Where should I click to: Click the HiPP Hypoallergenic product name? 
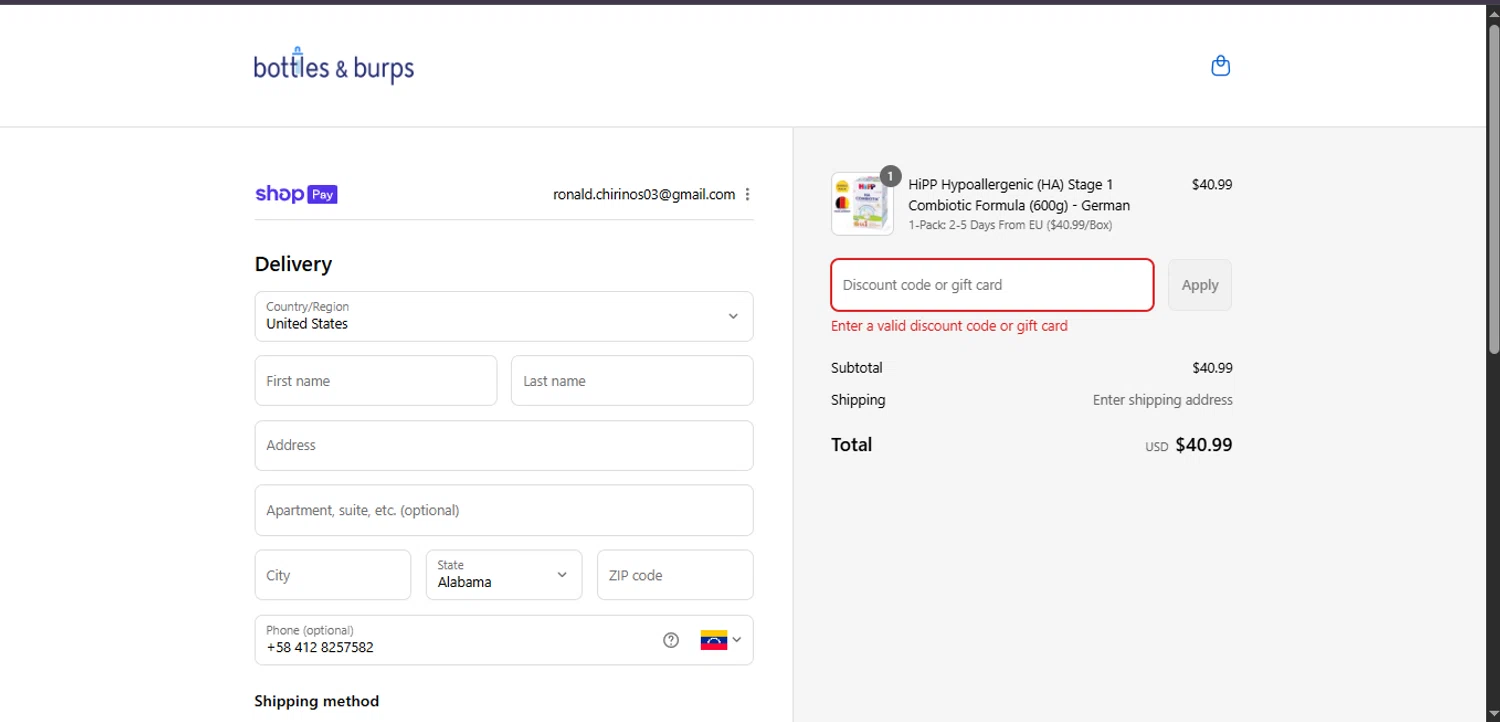(1019, 195)
